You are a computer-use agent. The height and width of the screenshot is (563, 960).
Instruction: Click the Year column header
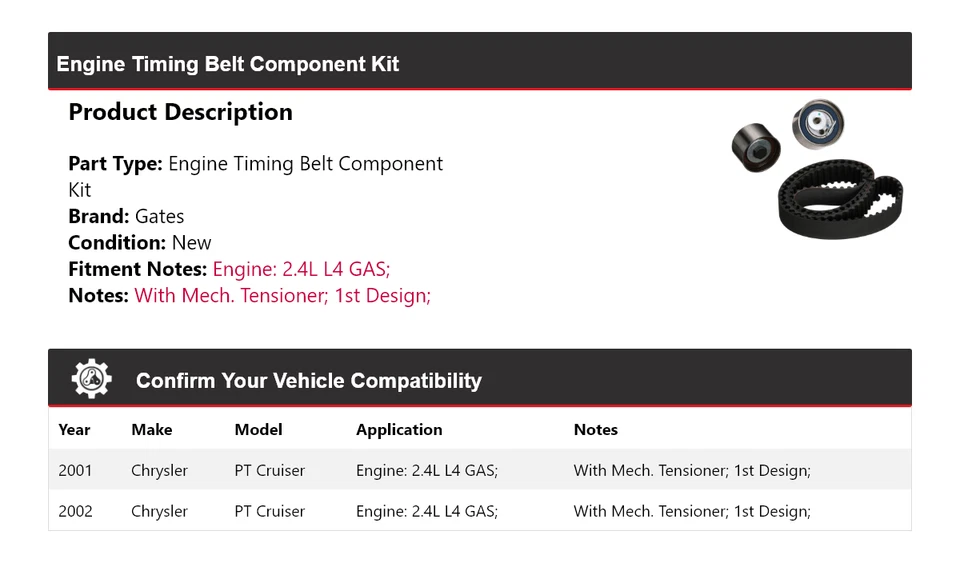tap(74, 429)
